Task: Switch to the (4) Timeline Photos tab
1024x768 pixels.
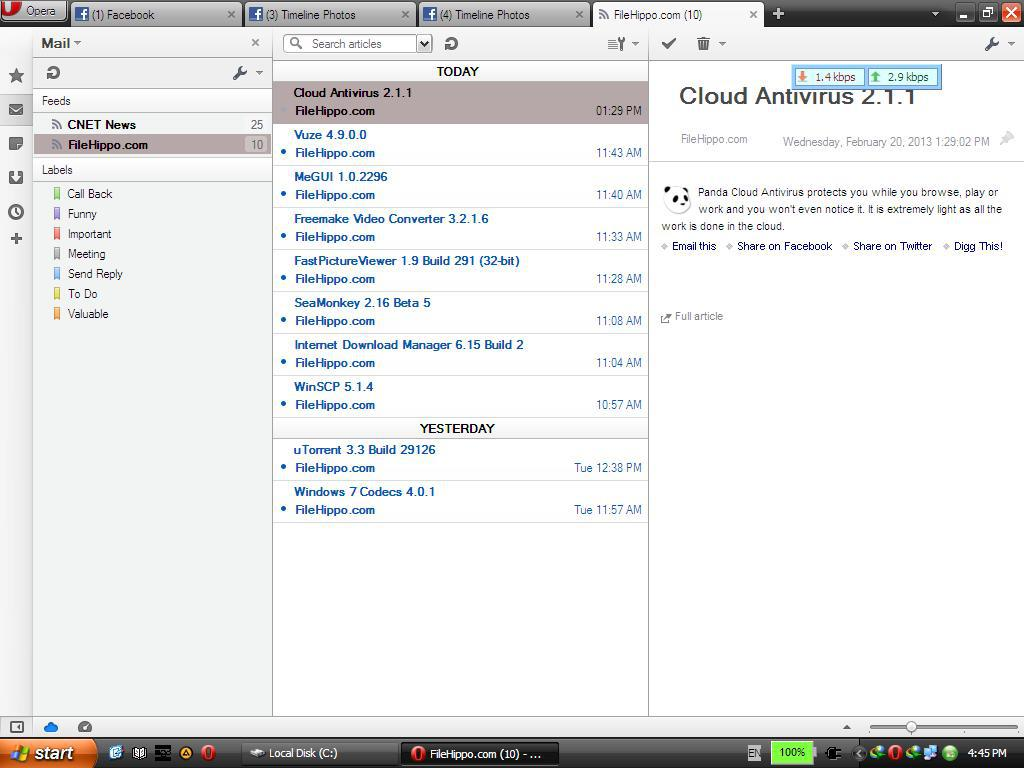Action: pos(504,14)
